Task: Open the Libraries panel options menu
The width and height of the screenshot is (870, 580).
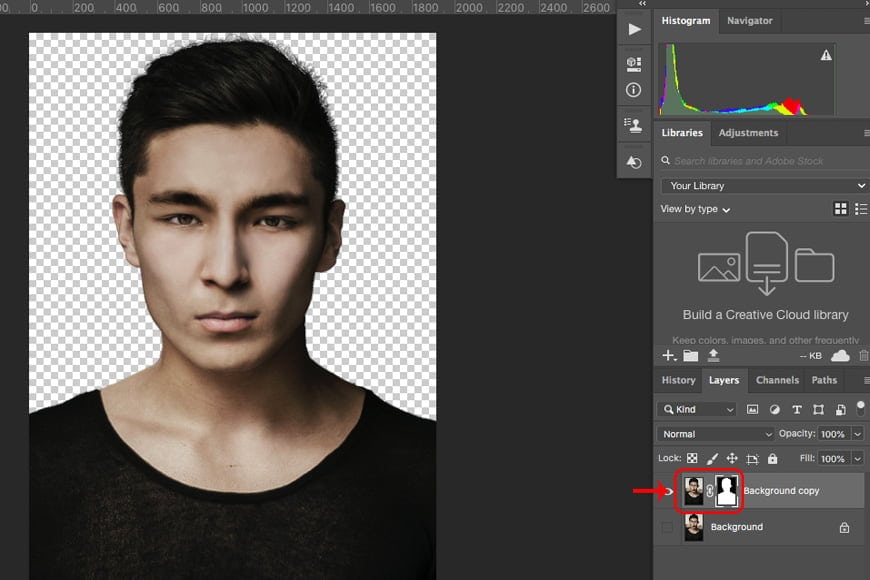Action: 866,133
